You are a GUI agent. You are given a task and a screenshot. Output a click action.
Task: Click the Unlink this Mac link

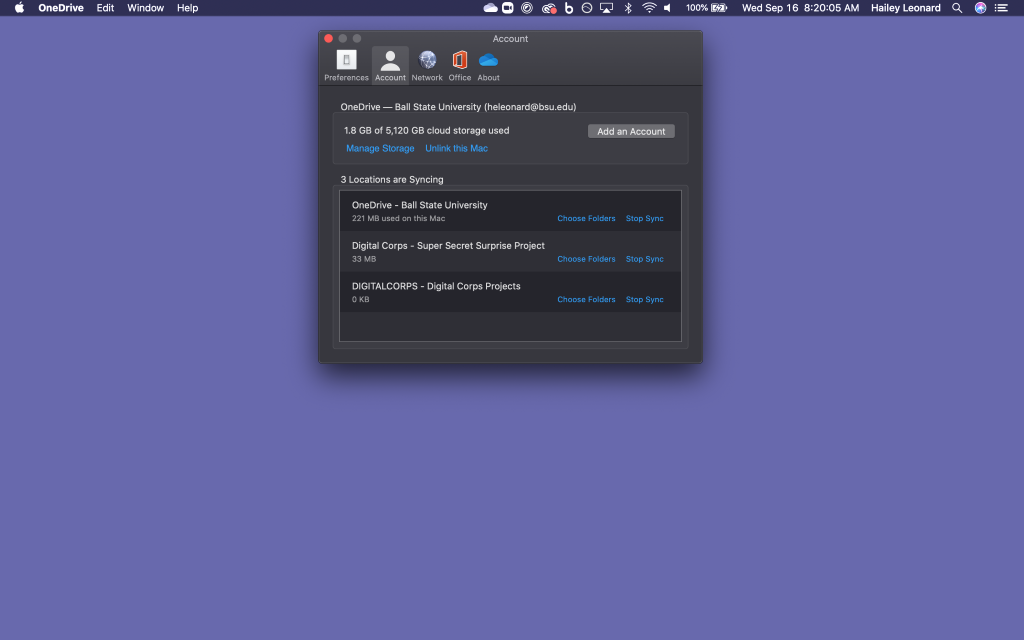pyautogui.click(x=456, y=149)
